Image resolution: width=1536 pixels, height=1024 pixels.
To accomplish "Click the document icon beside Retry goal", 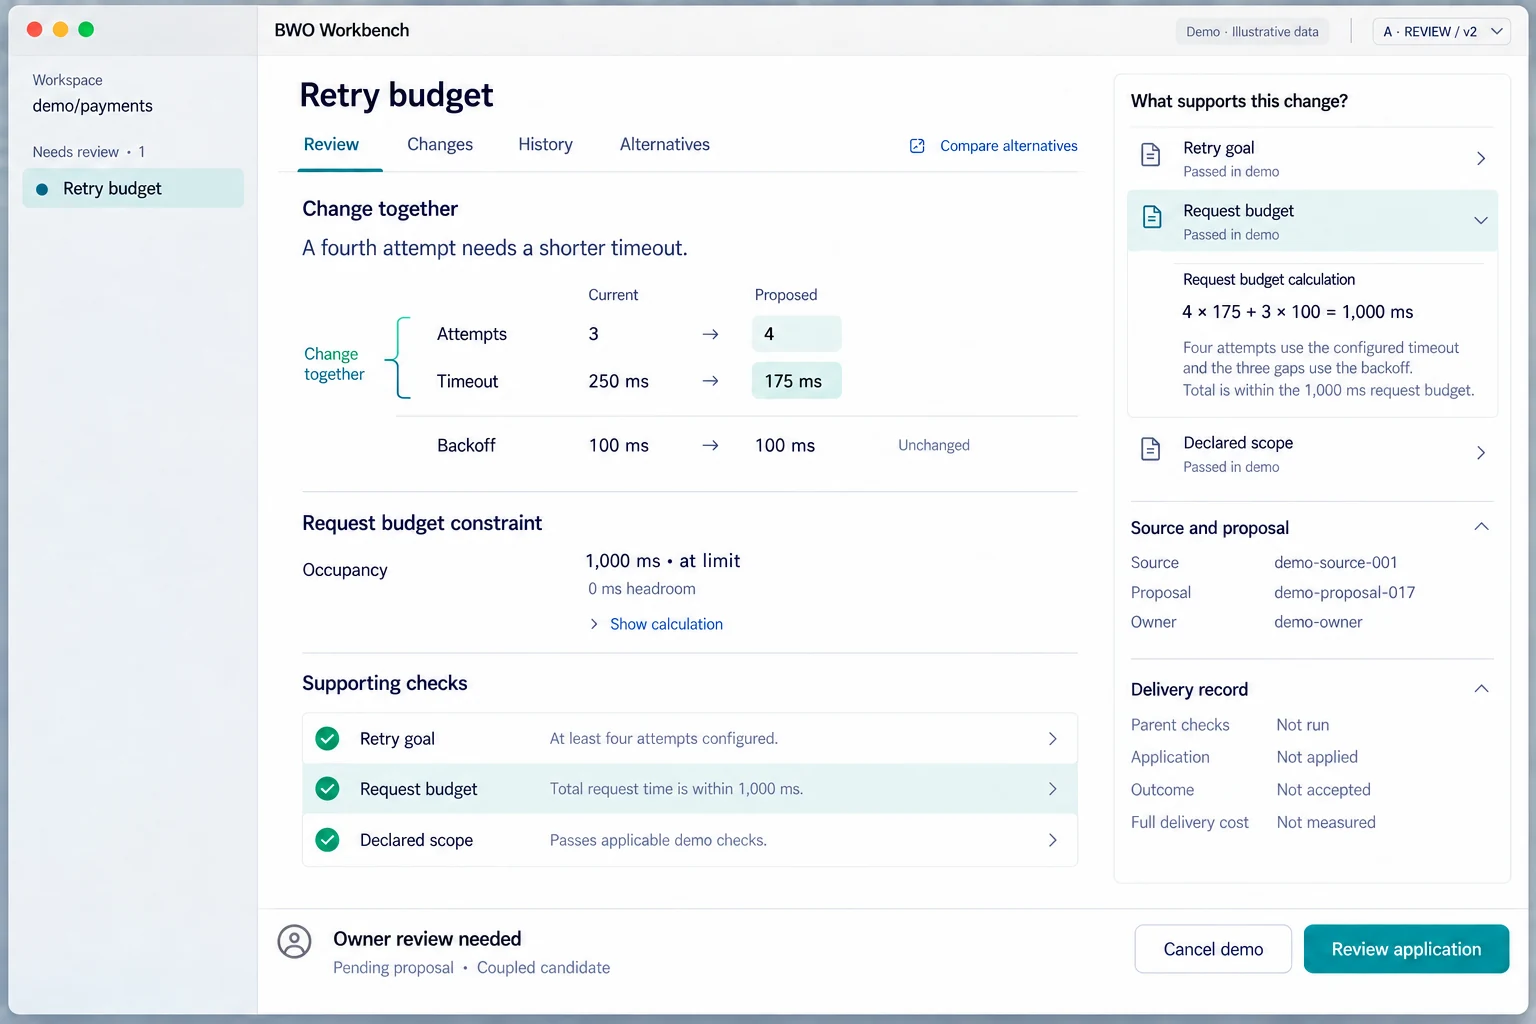I will (x=1151, y=155).
